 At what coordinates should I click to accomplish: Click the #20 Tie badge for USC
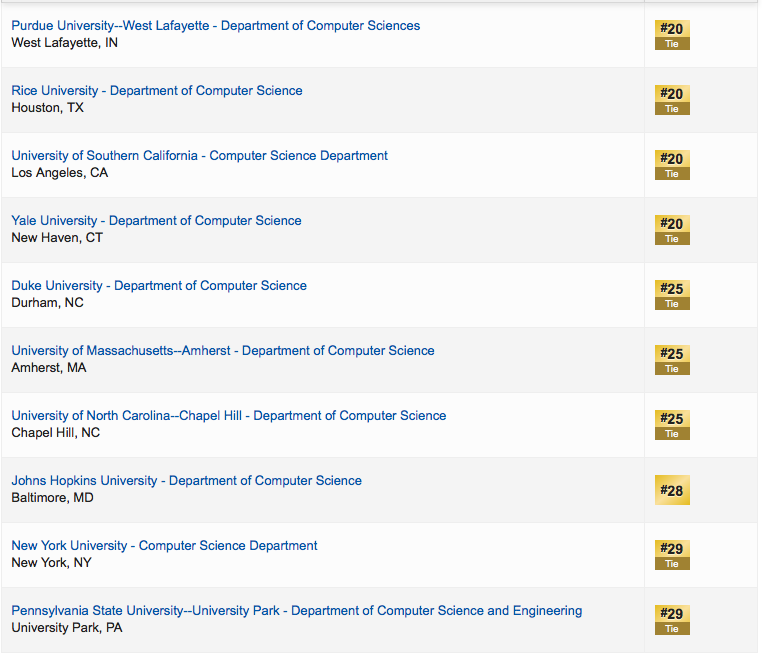[672, 165]
